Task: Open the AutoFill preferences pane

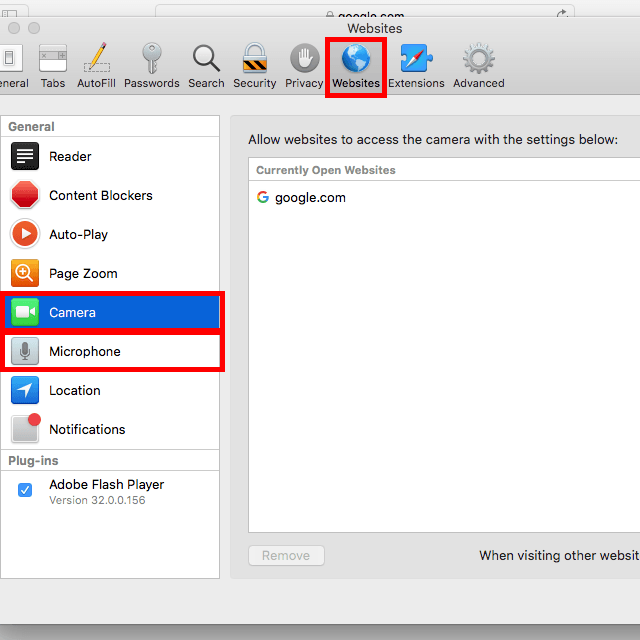Action: tap(96, 66)
